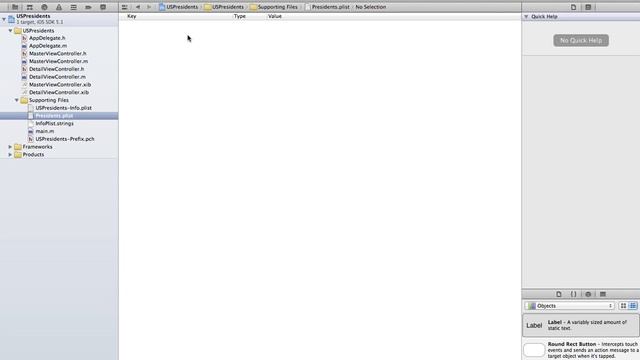Select the Label object in library
Screen dimensions: 640x360
pyautogui.click(x=581, y=325)
